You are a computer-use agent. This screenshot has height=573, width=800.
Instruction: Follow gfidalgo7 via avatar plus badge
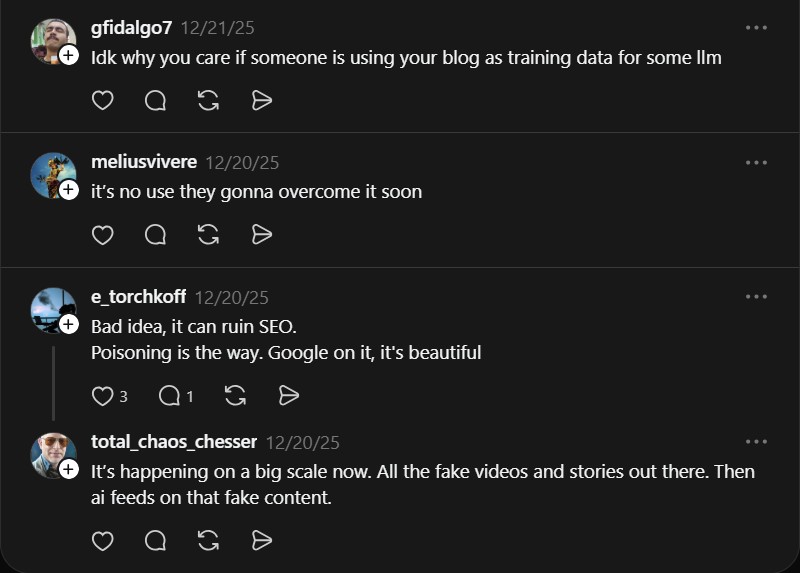coord(69,56)
